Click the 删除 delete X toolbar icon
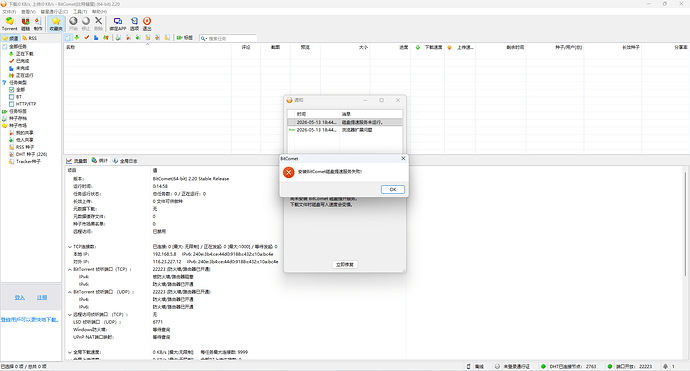Screen dimensions: 690x371 click(99, 24)
